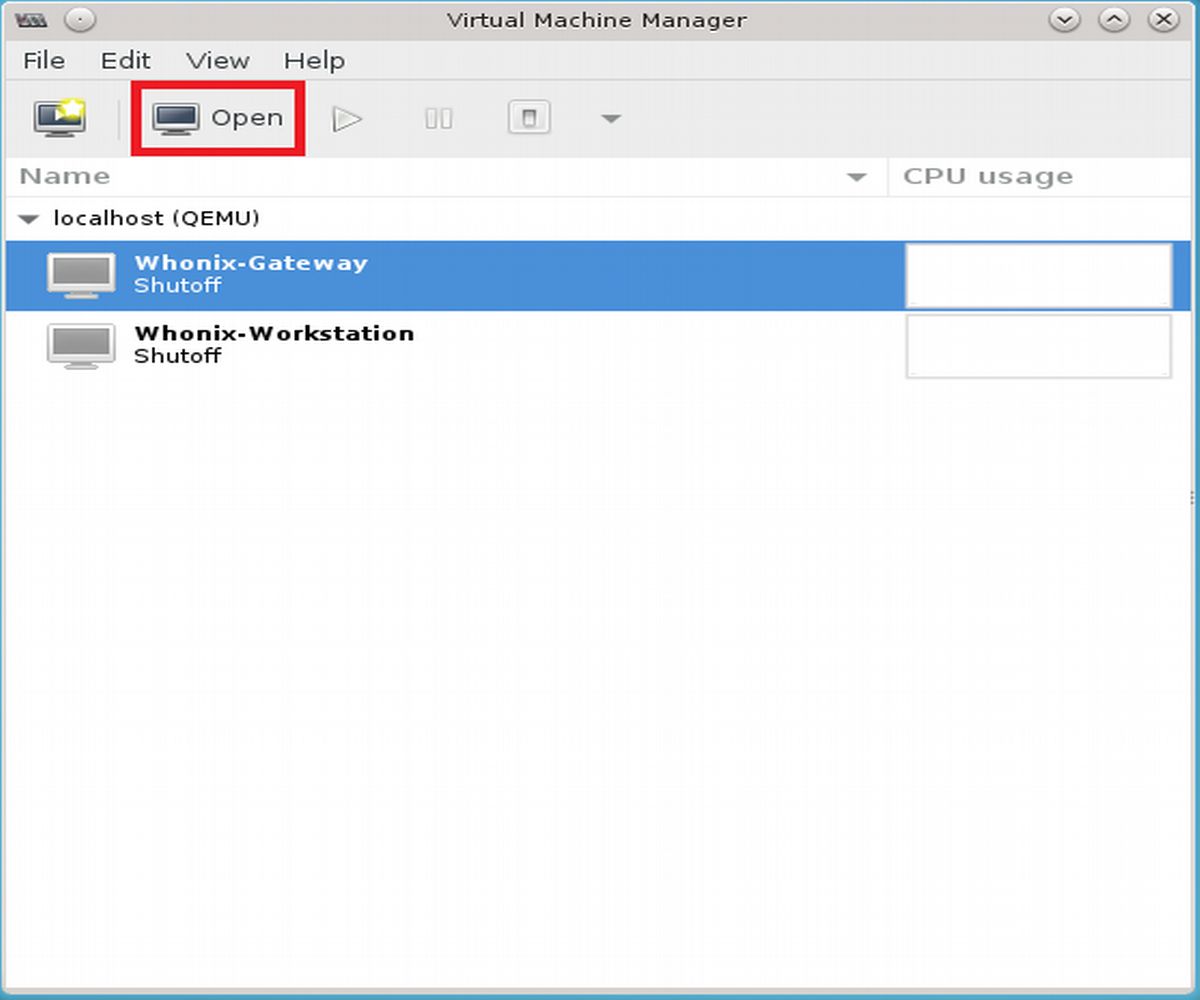This screenshot has width=1200, height=1000.
Task: Click the Whonix-Gateway CPU usage graph
Action: (1038, 275)
